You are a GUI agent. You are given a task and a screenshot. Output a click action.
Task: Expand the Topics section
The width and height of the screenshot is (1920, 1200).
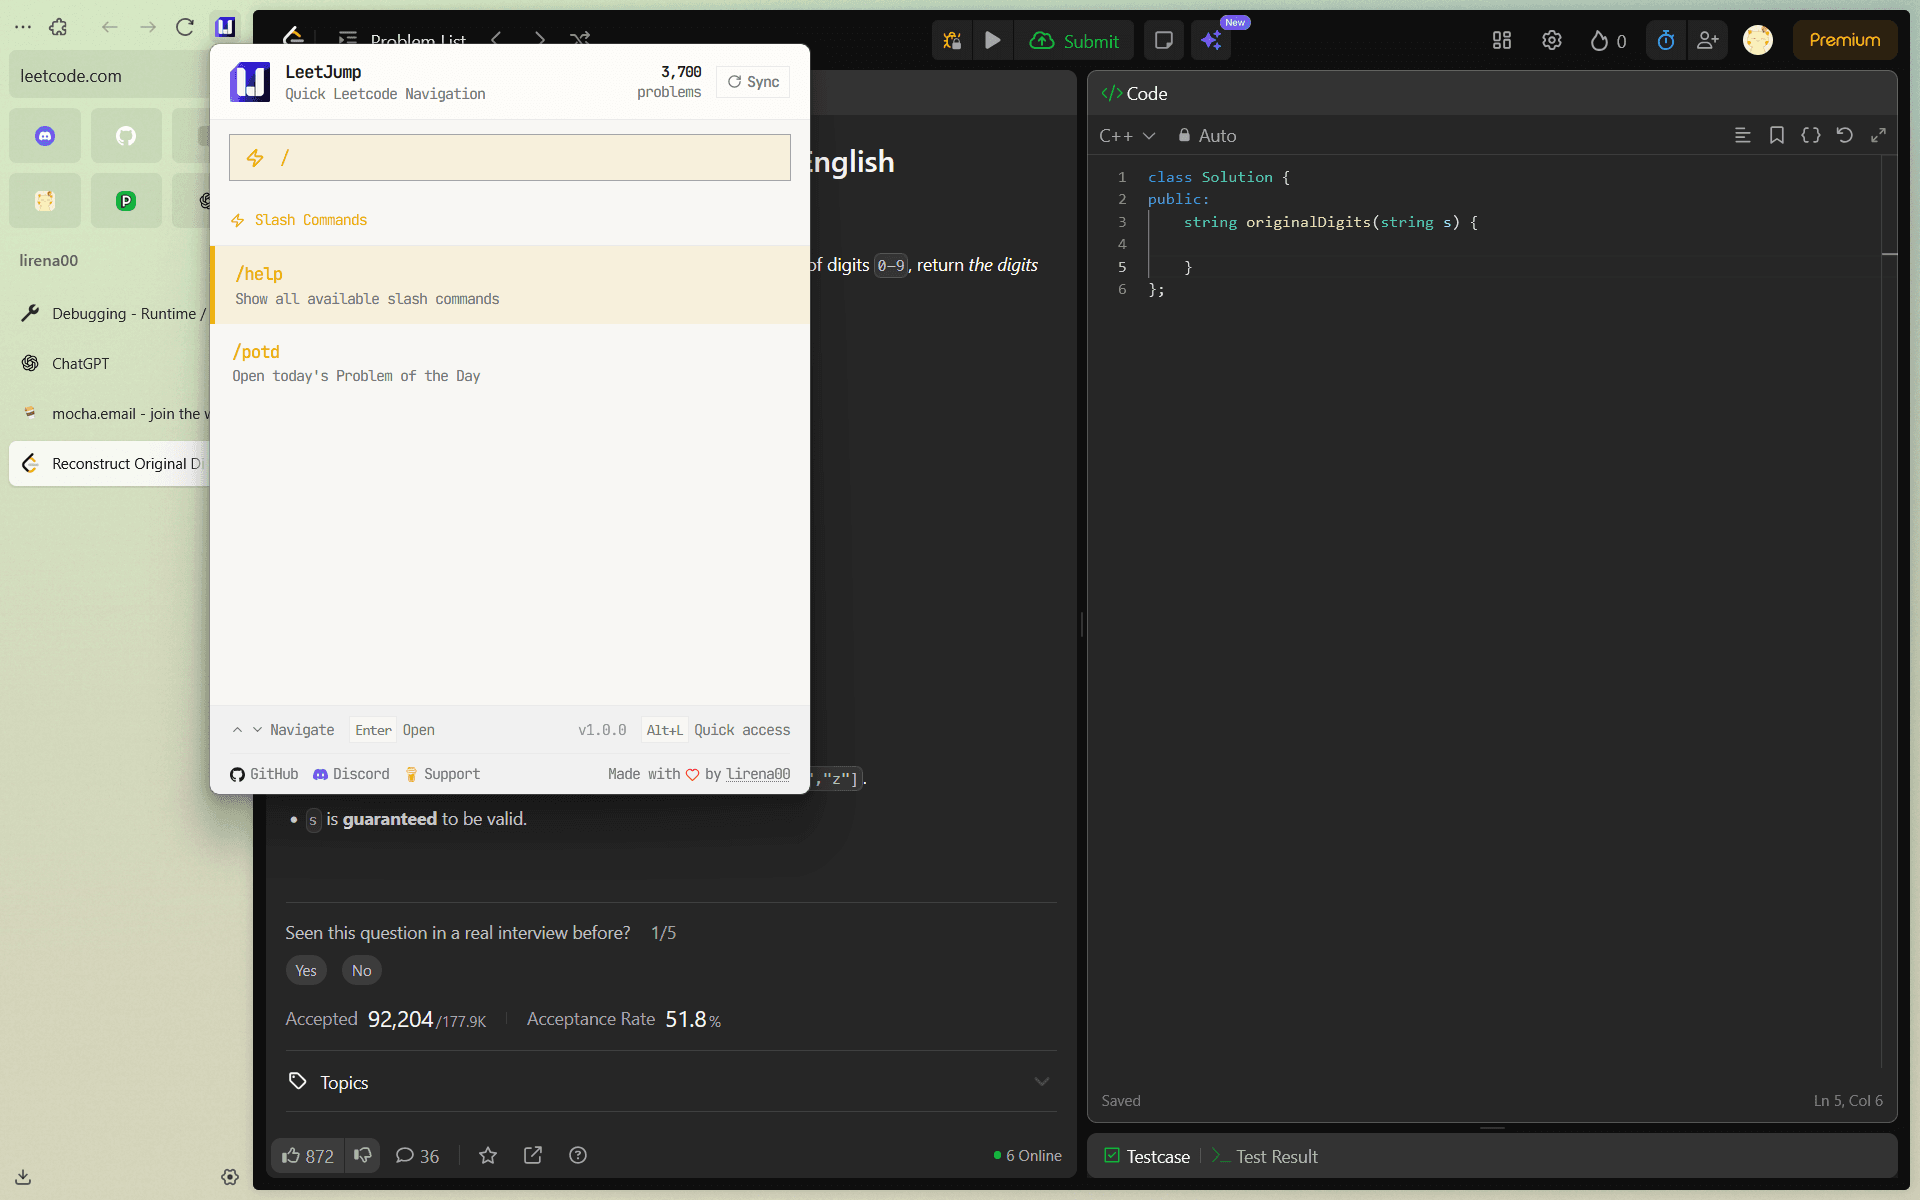point(1042,1081)
